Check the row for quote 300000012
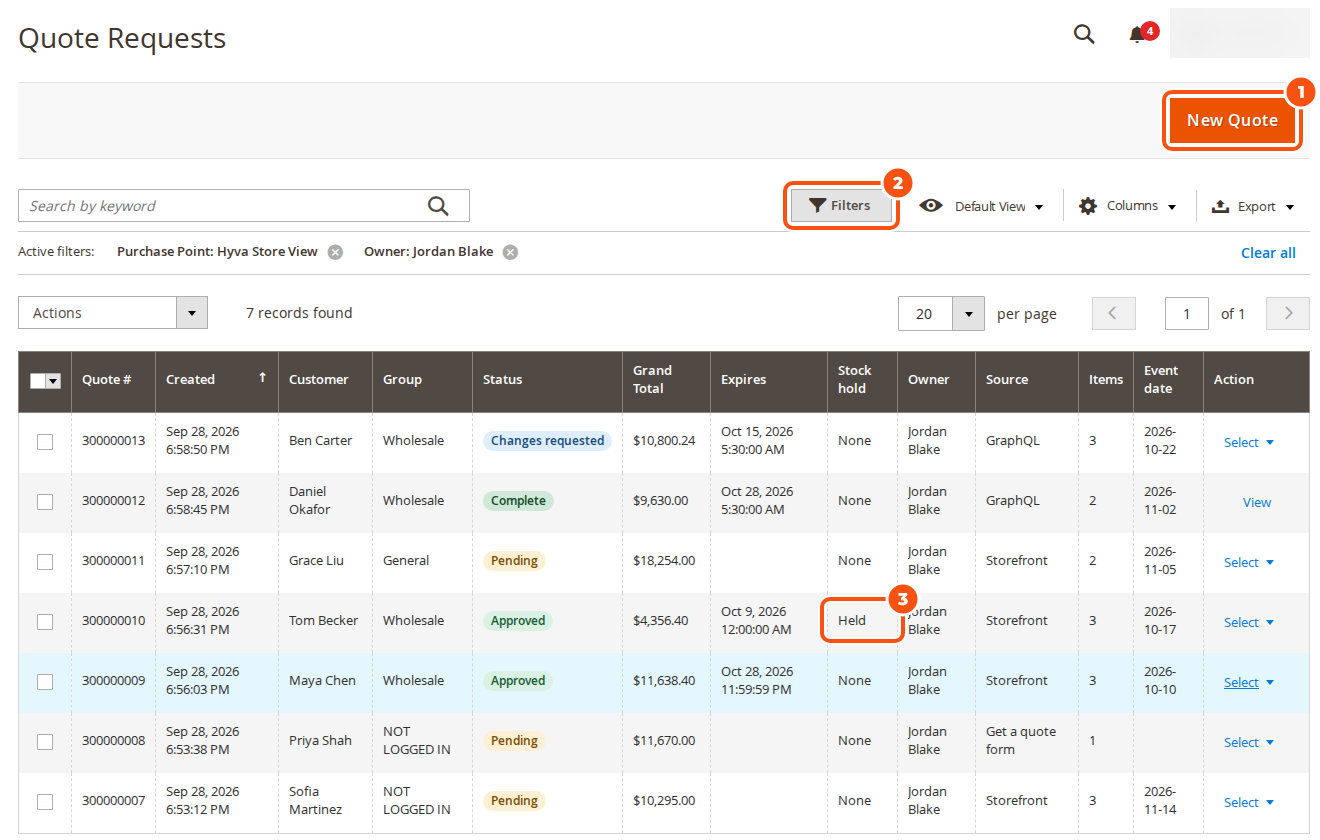This screenshot has width=1320, height=840. [45, 502]
